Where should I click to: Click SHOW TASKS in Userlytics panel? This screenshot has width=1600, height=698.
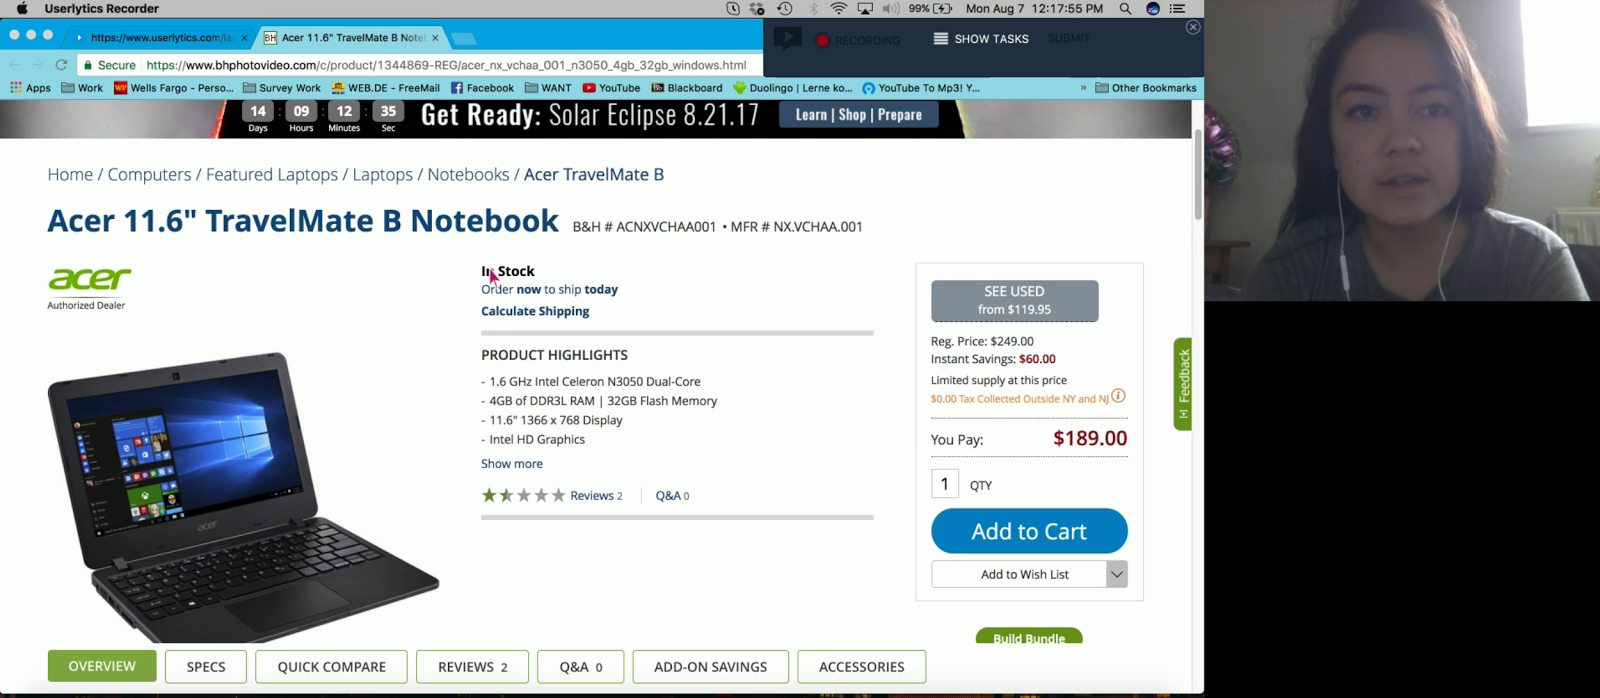tap(981, 39)
